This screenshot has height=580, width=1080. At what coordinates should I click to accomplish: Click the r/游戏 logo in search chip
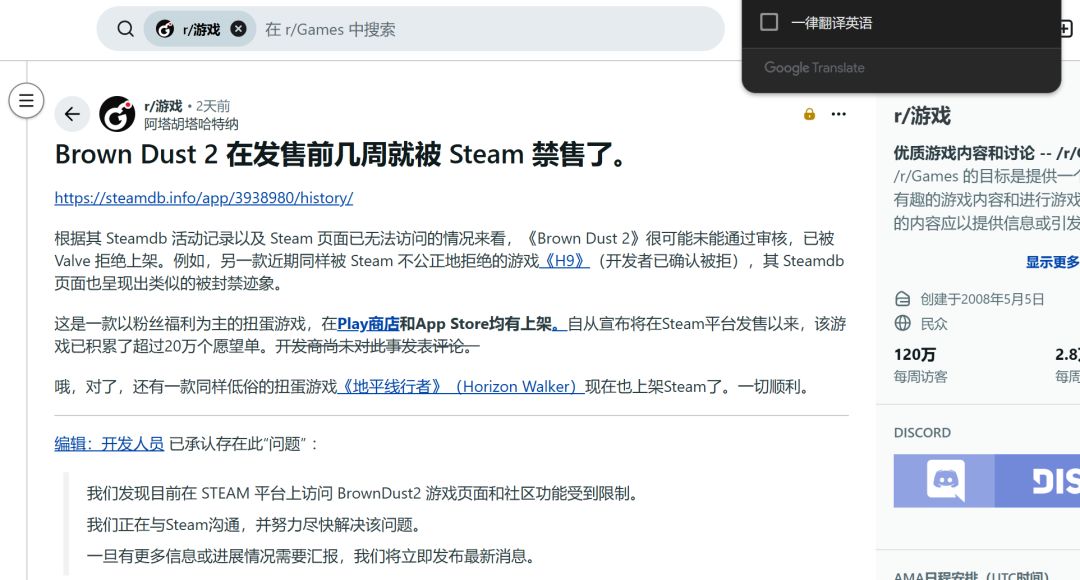click(165, 29)
